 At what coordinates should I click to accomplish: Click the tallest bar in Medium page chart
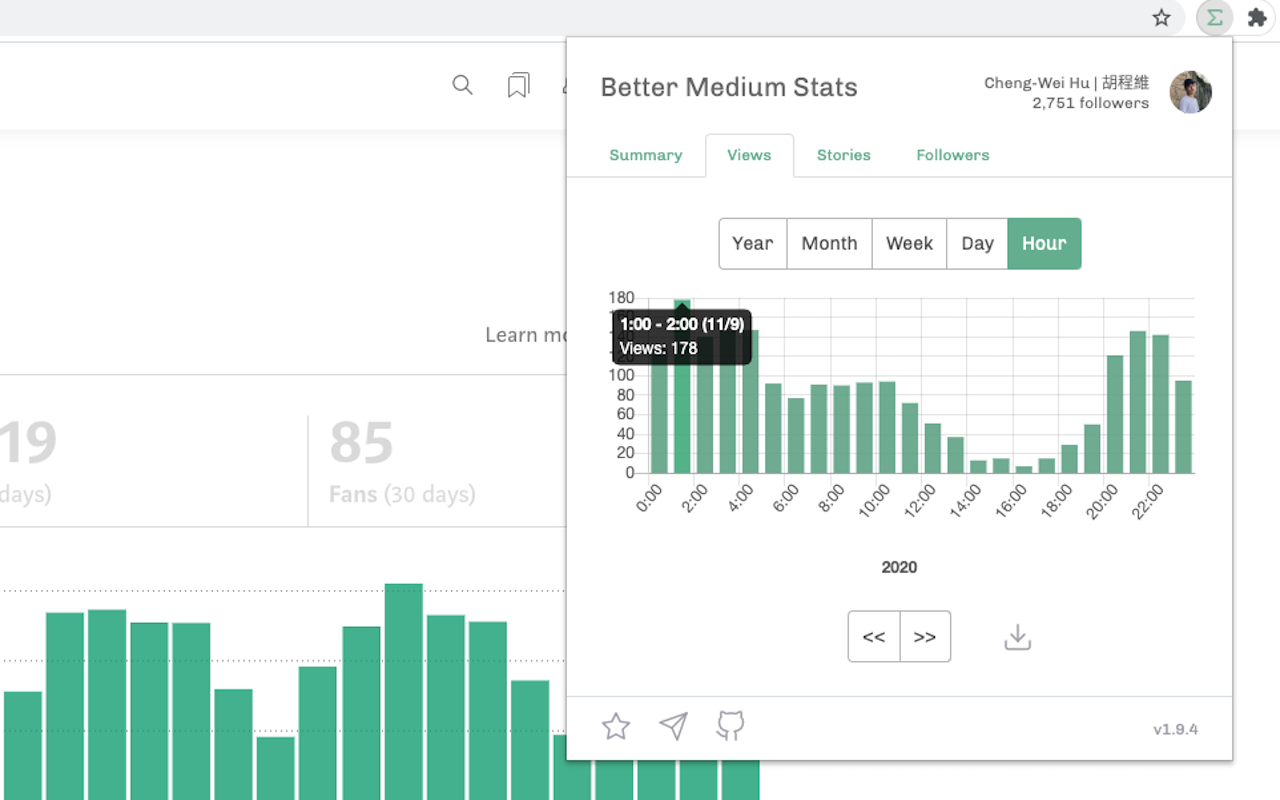(404, 691)
